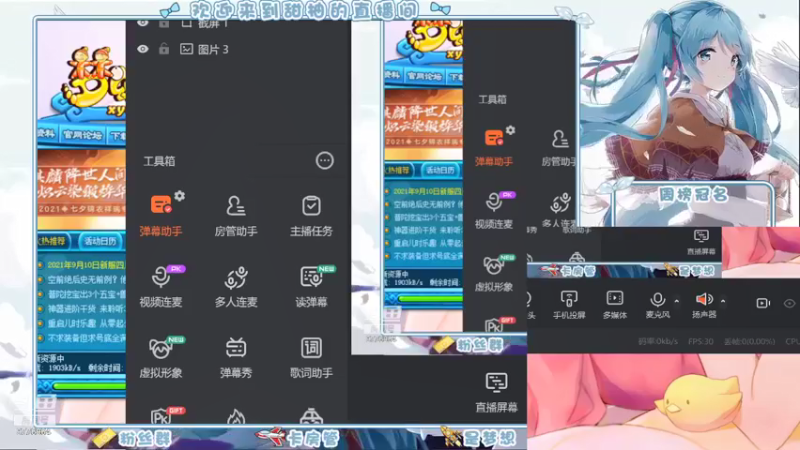Screen dimensions: 800x450
Task: Toggle the preview eye icon in bottom toolbar
Action: [789, 304]
